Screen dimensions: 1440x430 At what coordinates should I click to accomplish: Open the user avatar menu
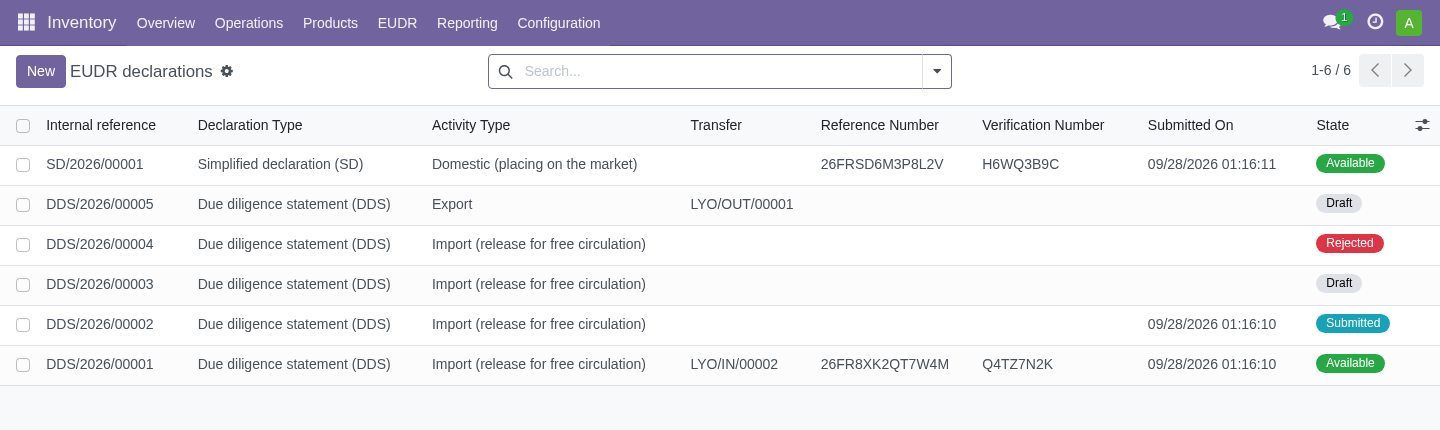[1409, 23]
